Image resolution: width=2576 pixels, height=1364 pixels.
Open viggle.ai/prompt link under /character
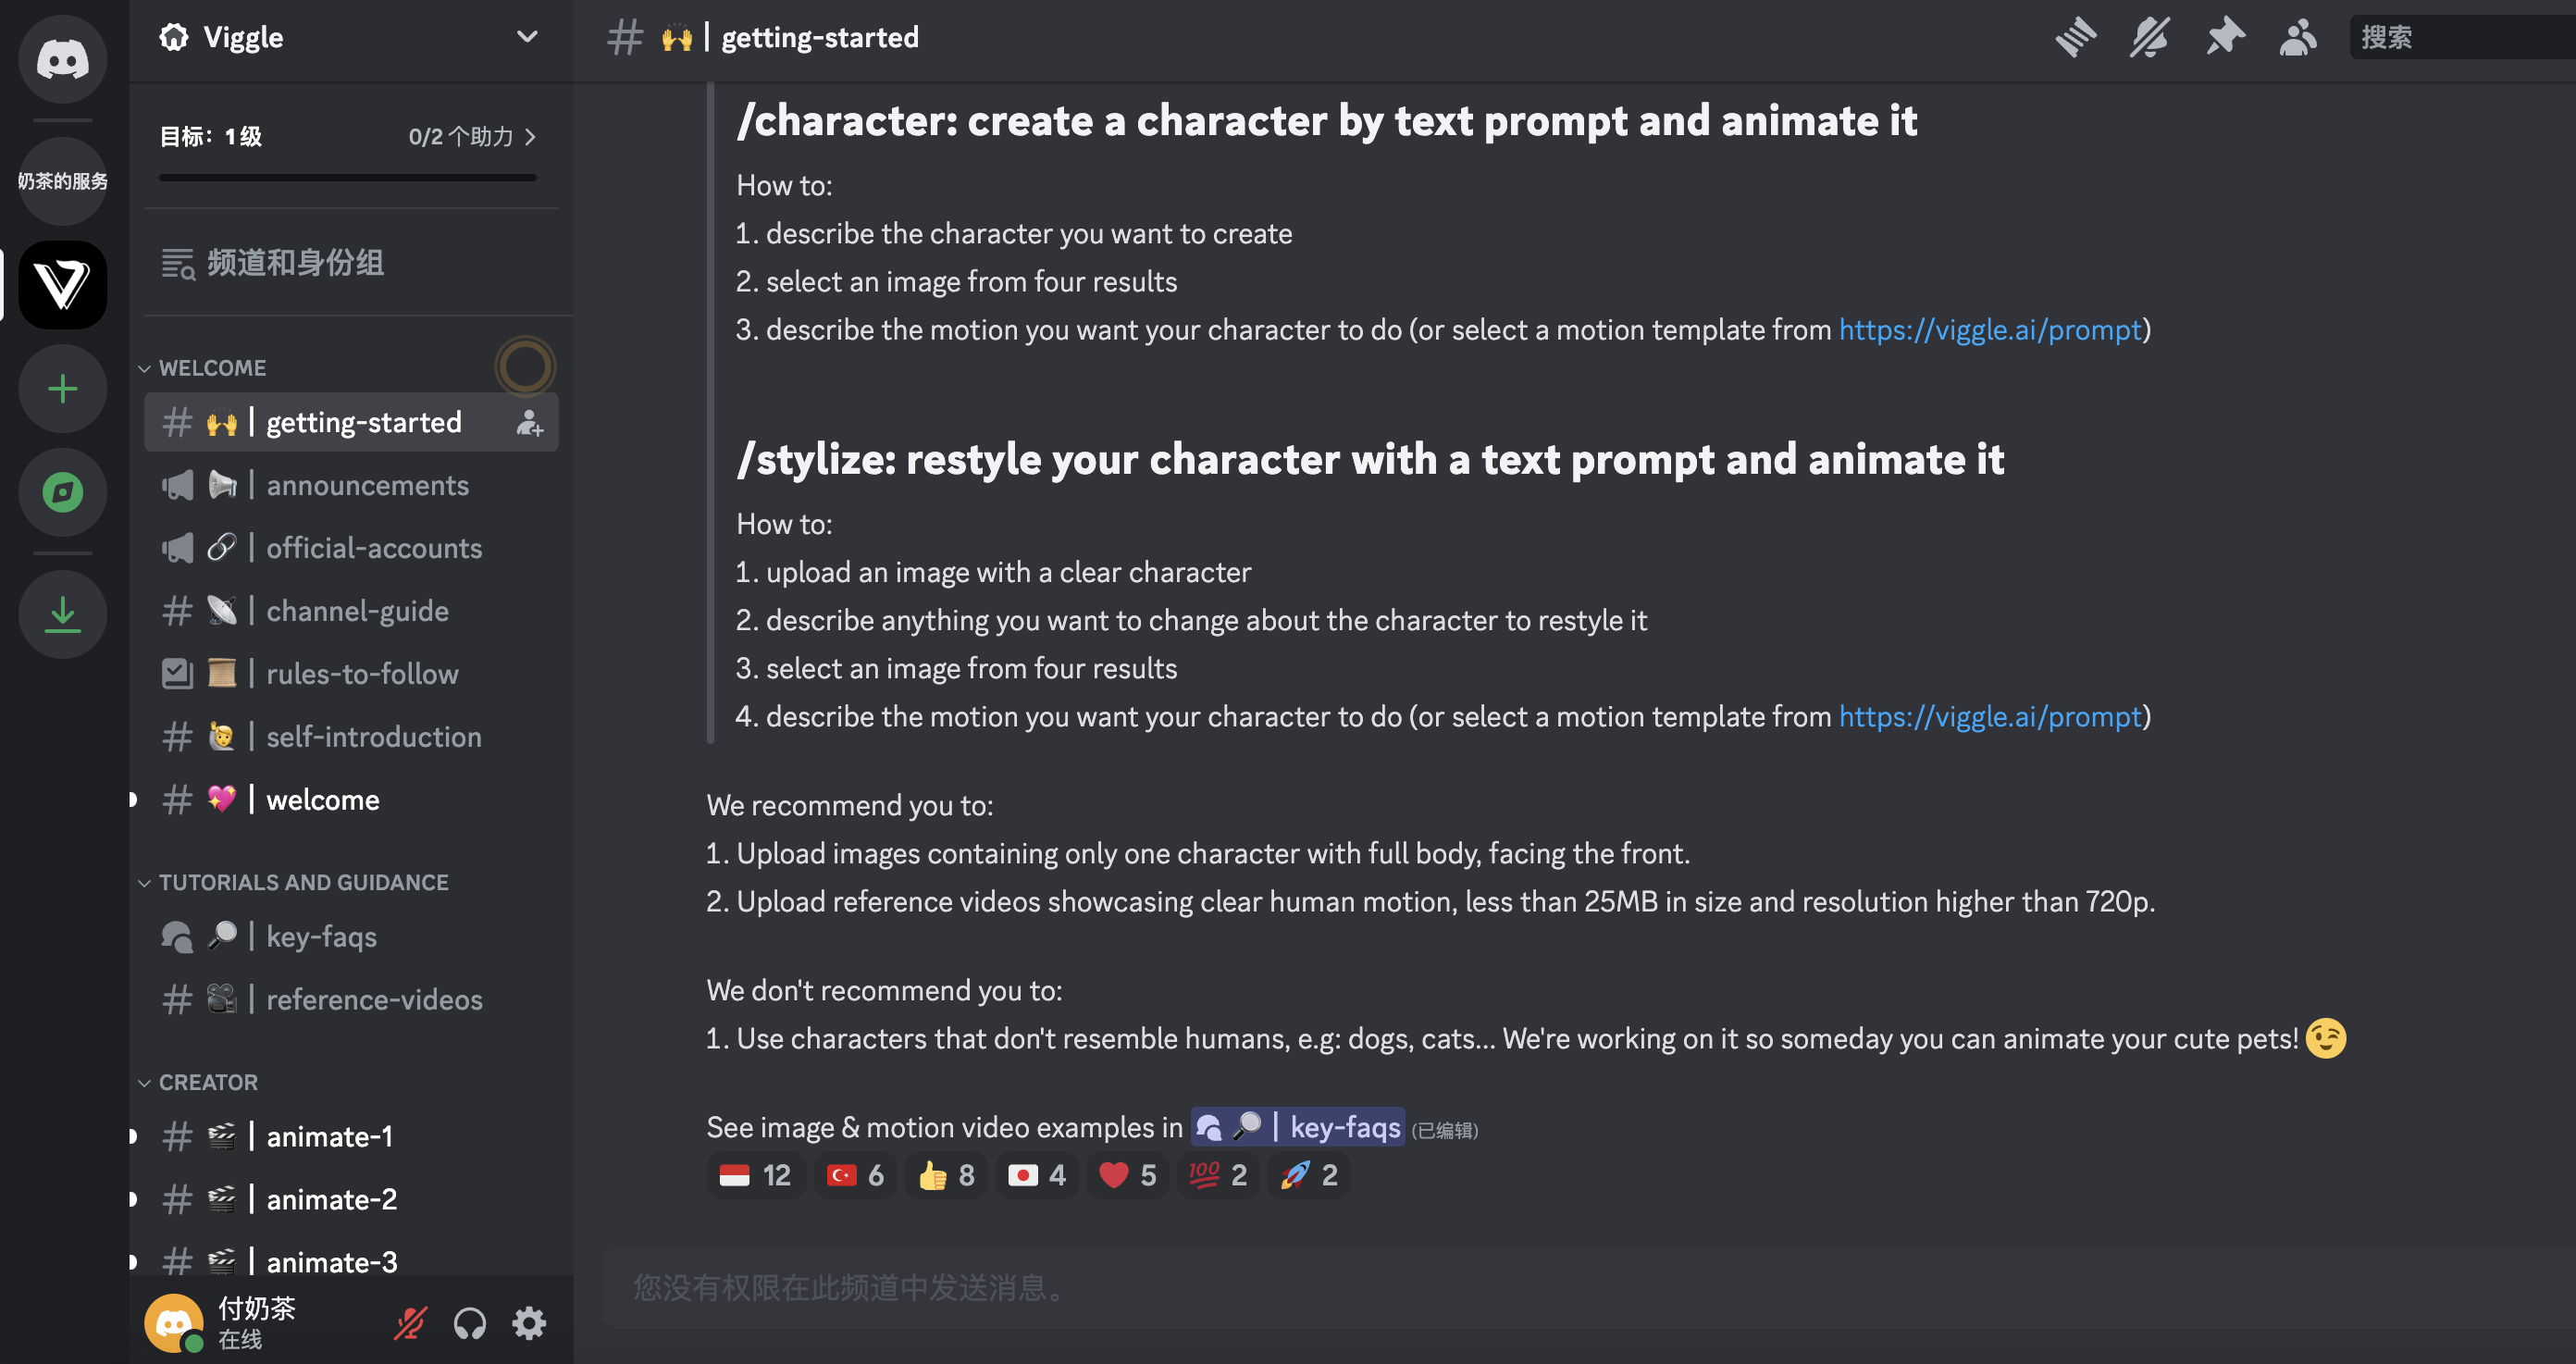[x=1990, y=330]
